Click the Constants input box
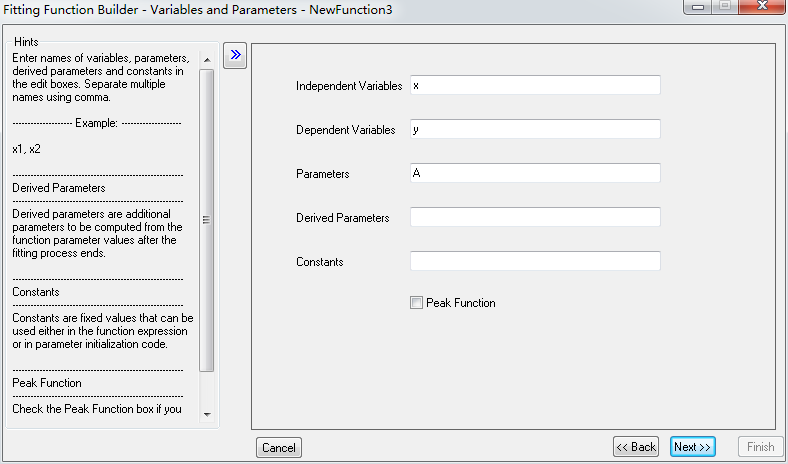The image size is (788, 464). (x=535, y=261)
